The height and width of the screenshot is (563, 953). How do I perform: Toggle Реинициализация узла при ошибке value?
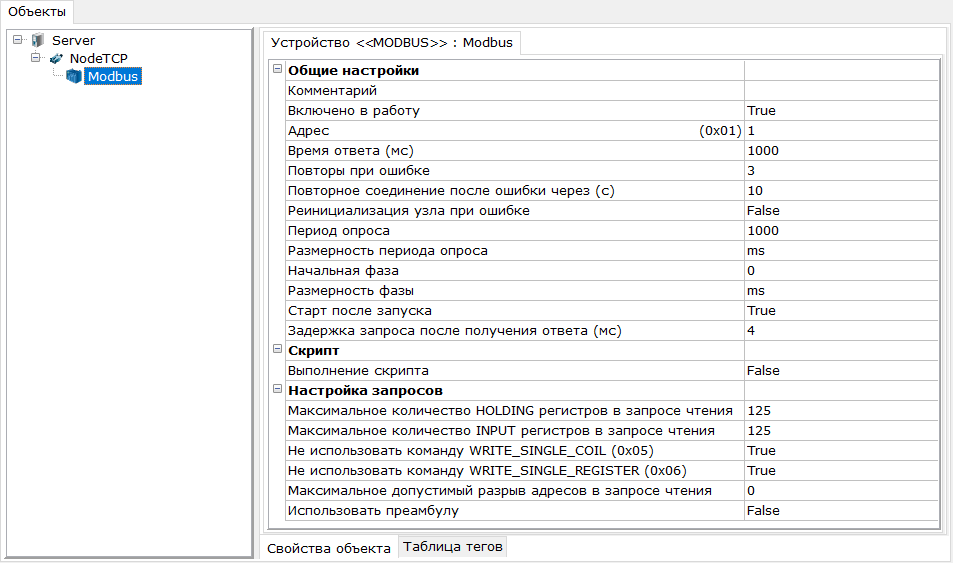point(840,211)
